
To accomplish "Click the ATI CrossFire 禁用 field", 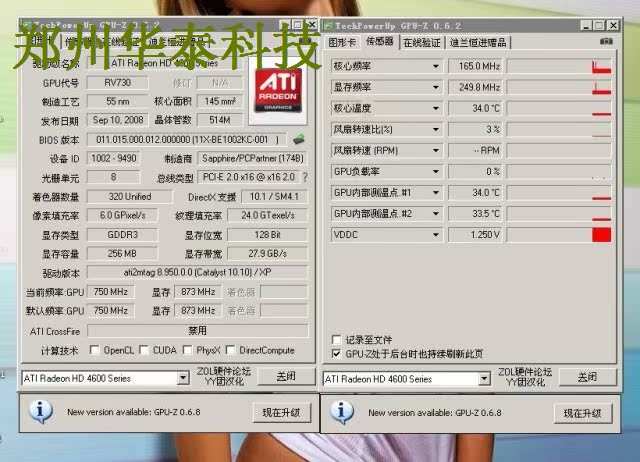I will tap(198, 331).
